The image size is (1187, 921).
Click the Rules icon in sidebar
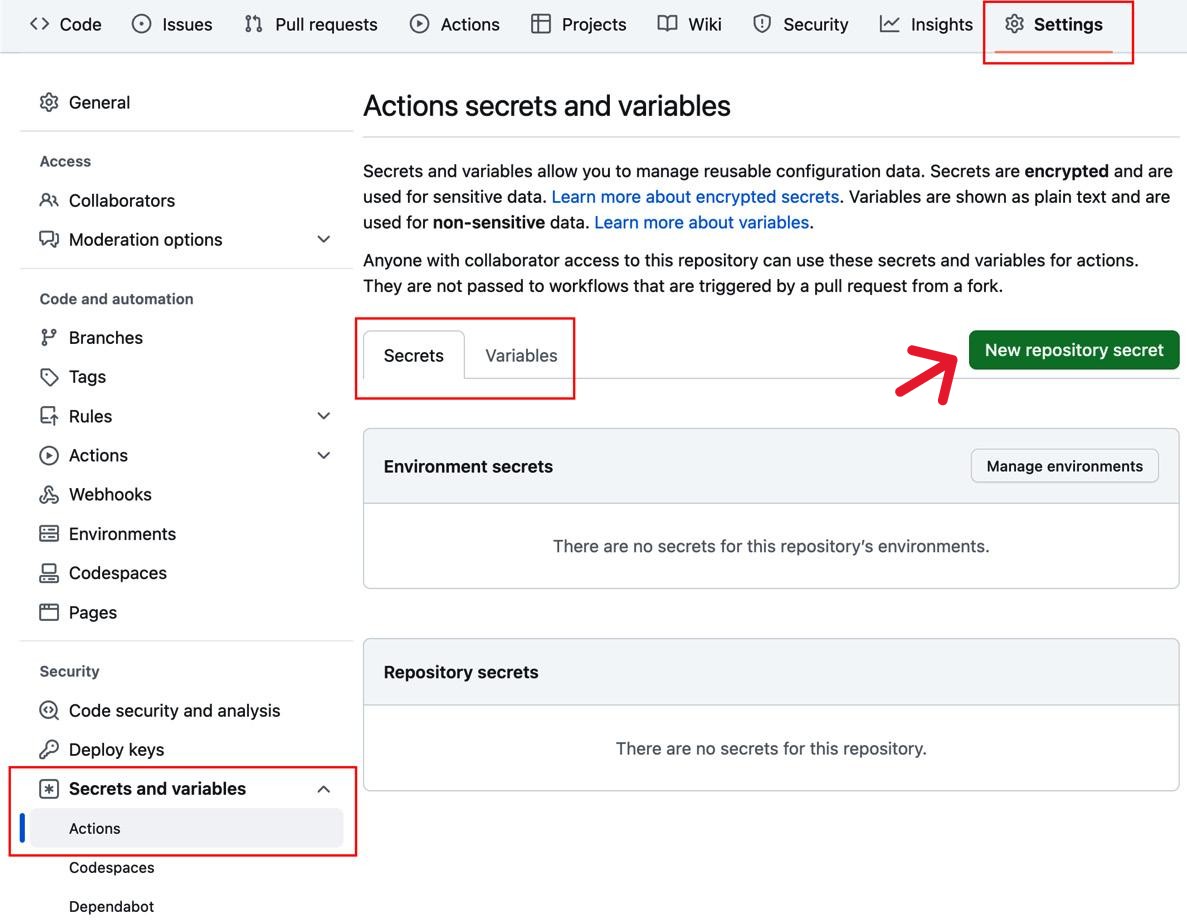49,416
